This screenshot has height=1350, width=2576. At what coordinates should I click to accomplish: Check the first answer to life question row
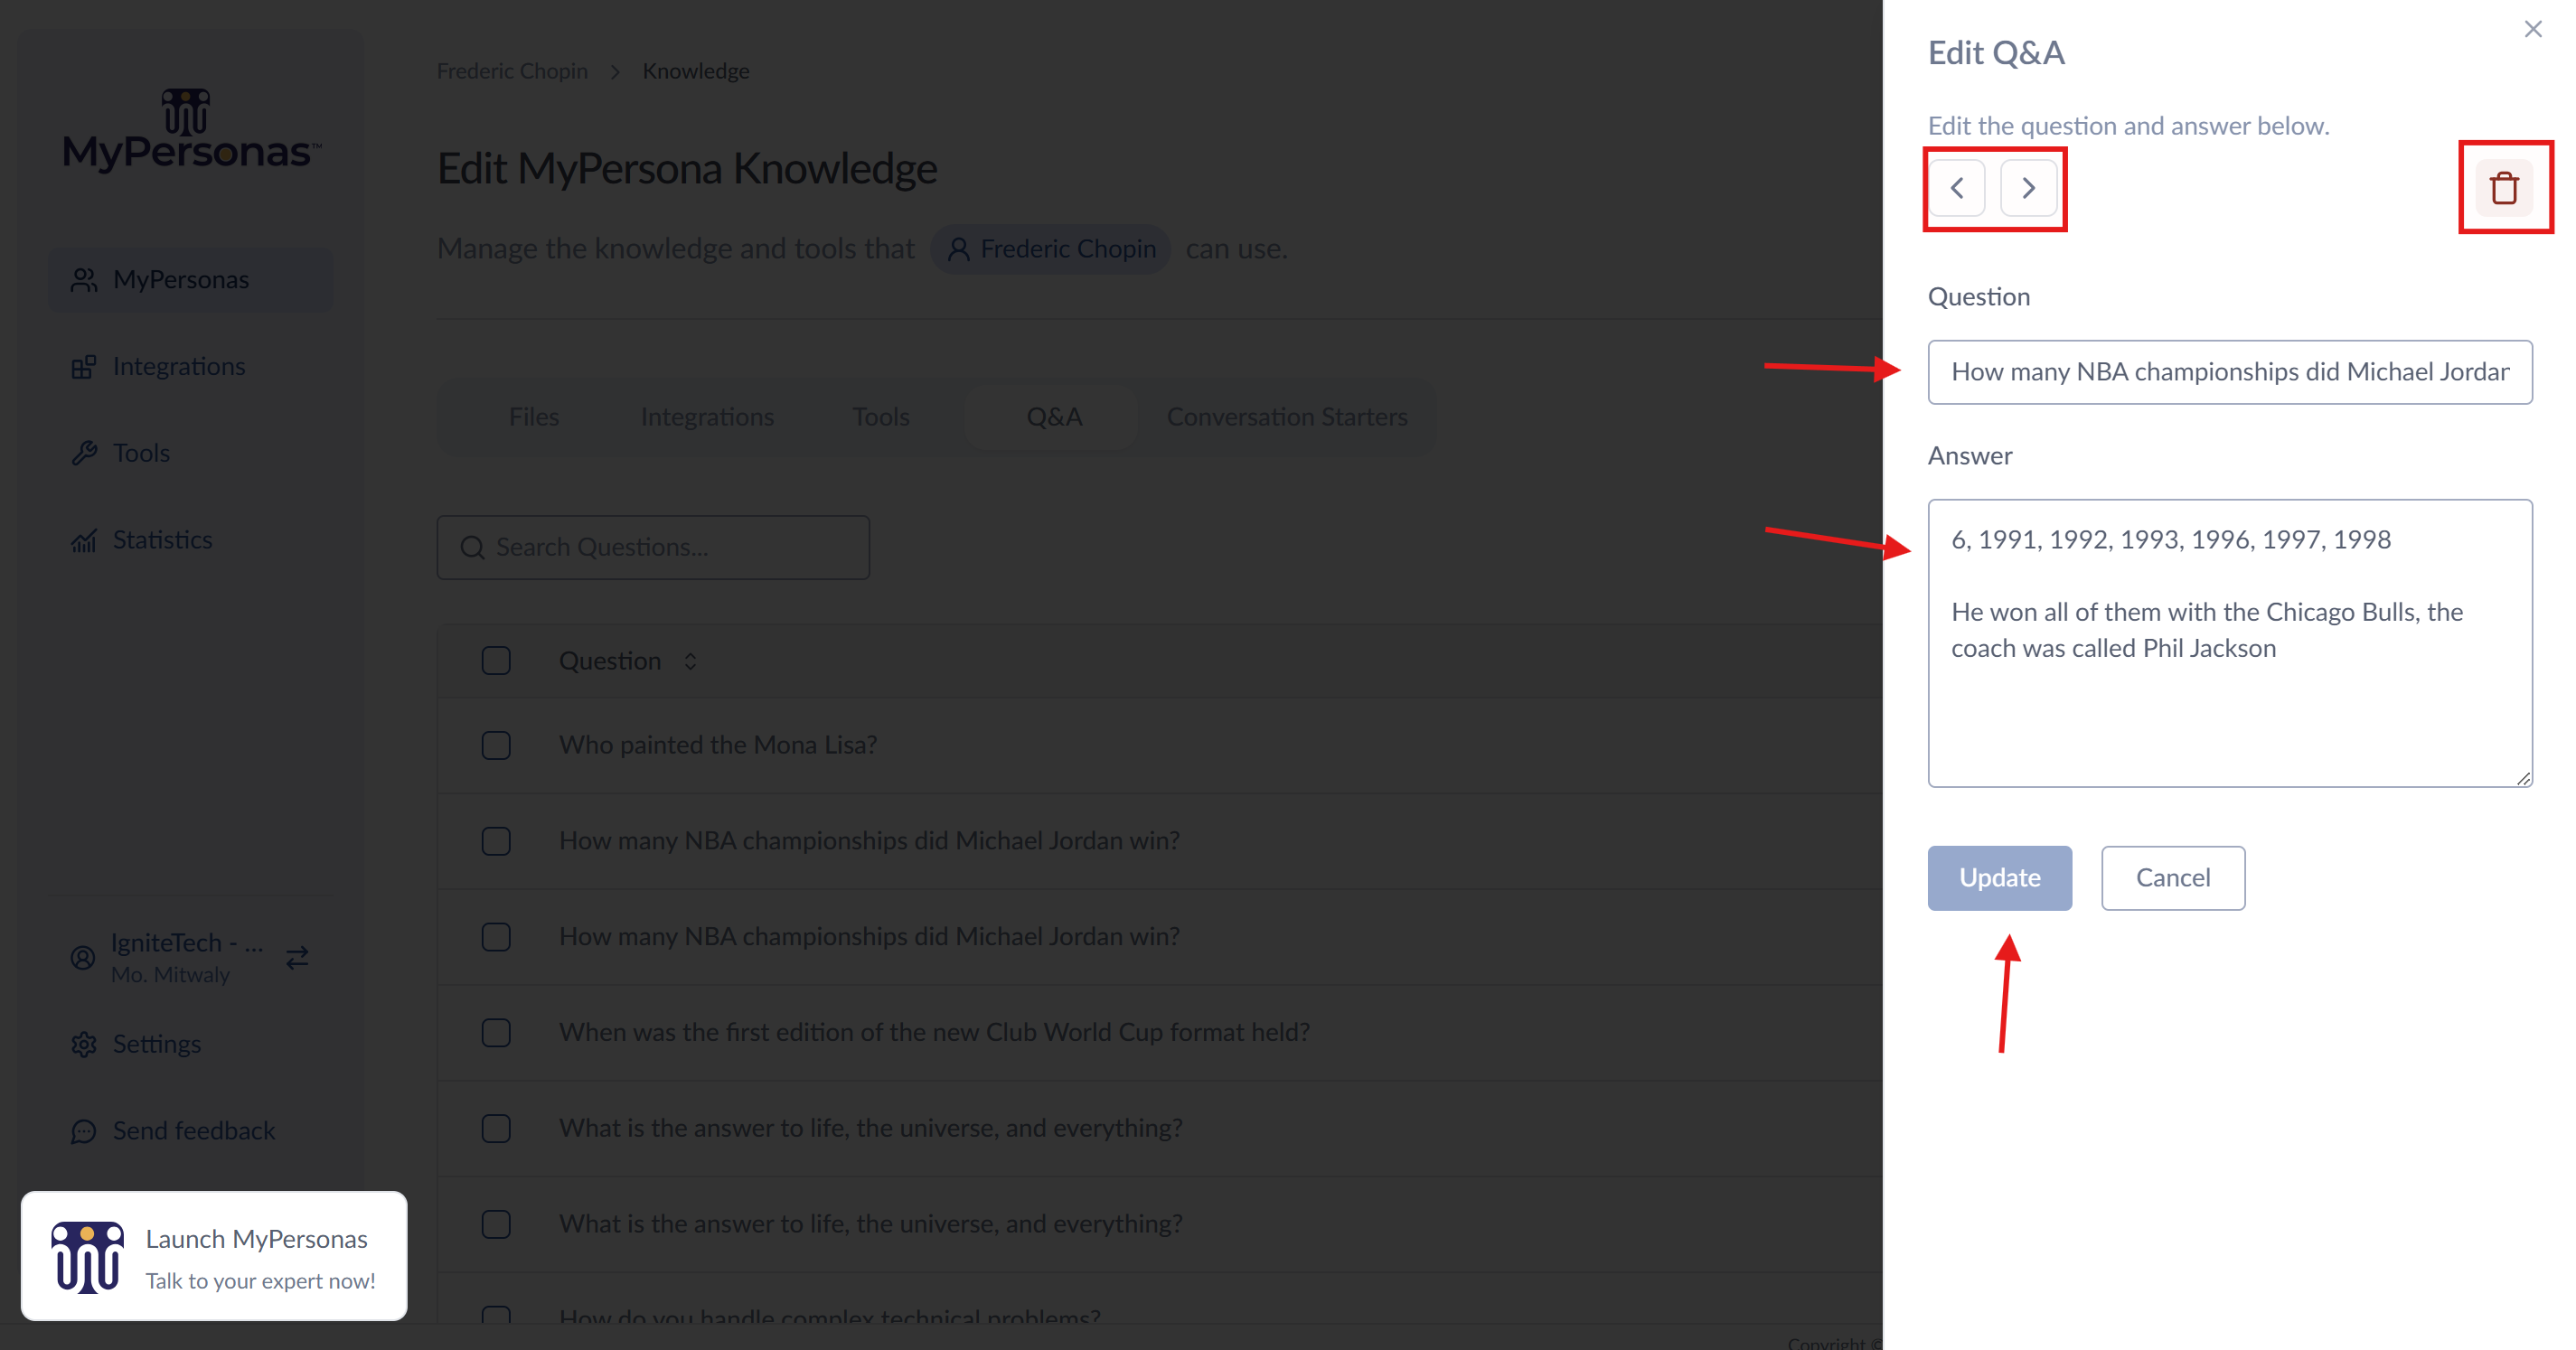coord(496,1129)
